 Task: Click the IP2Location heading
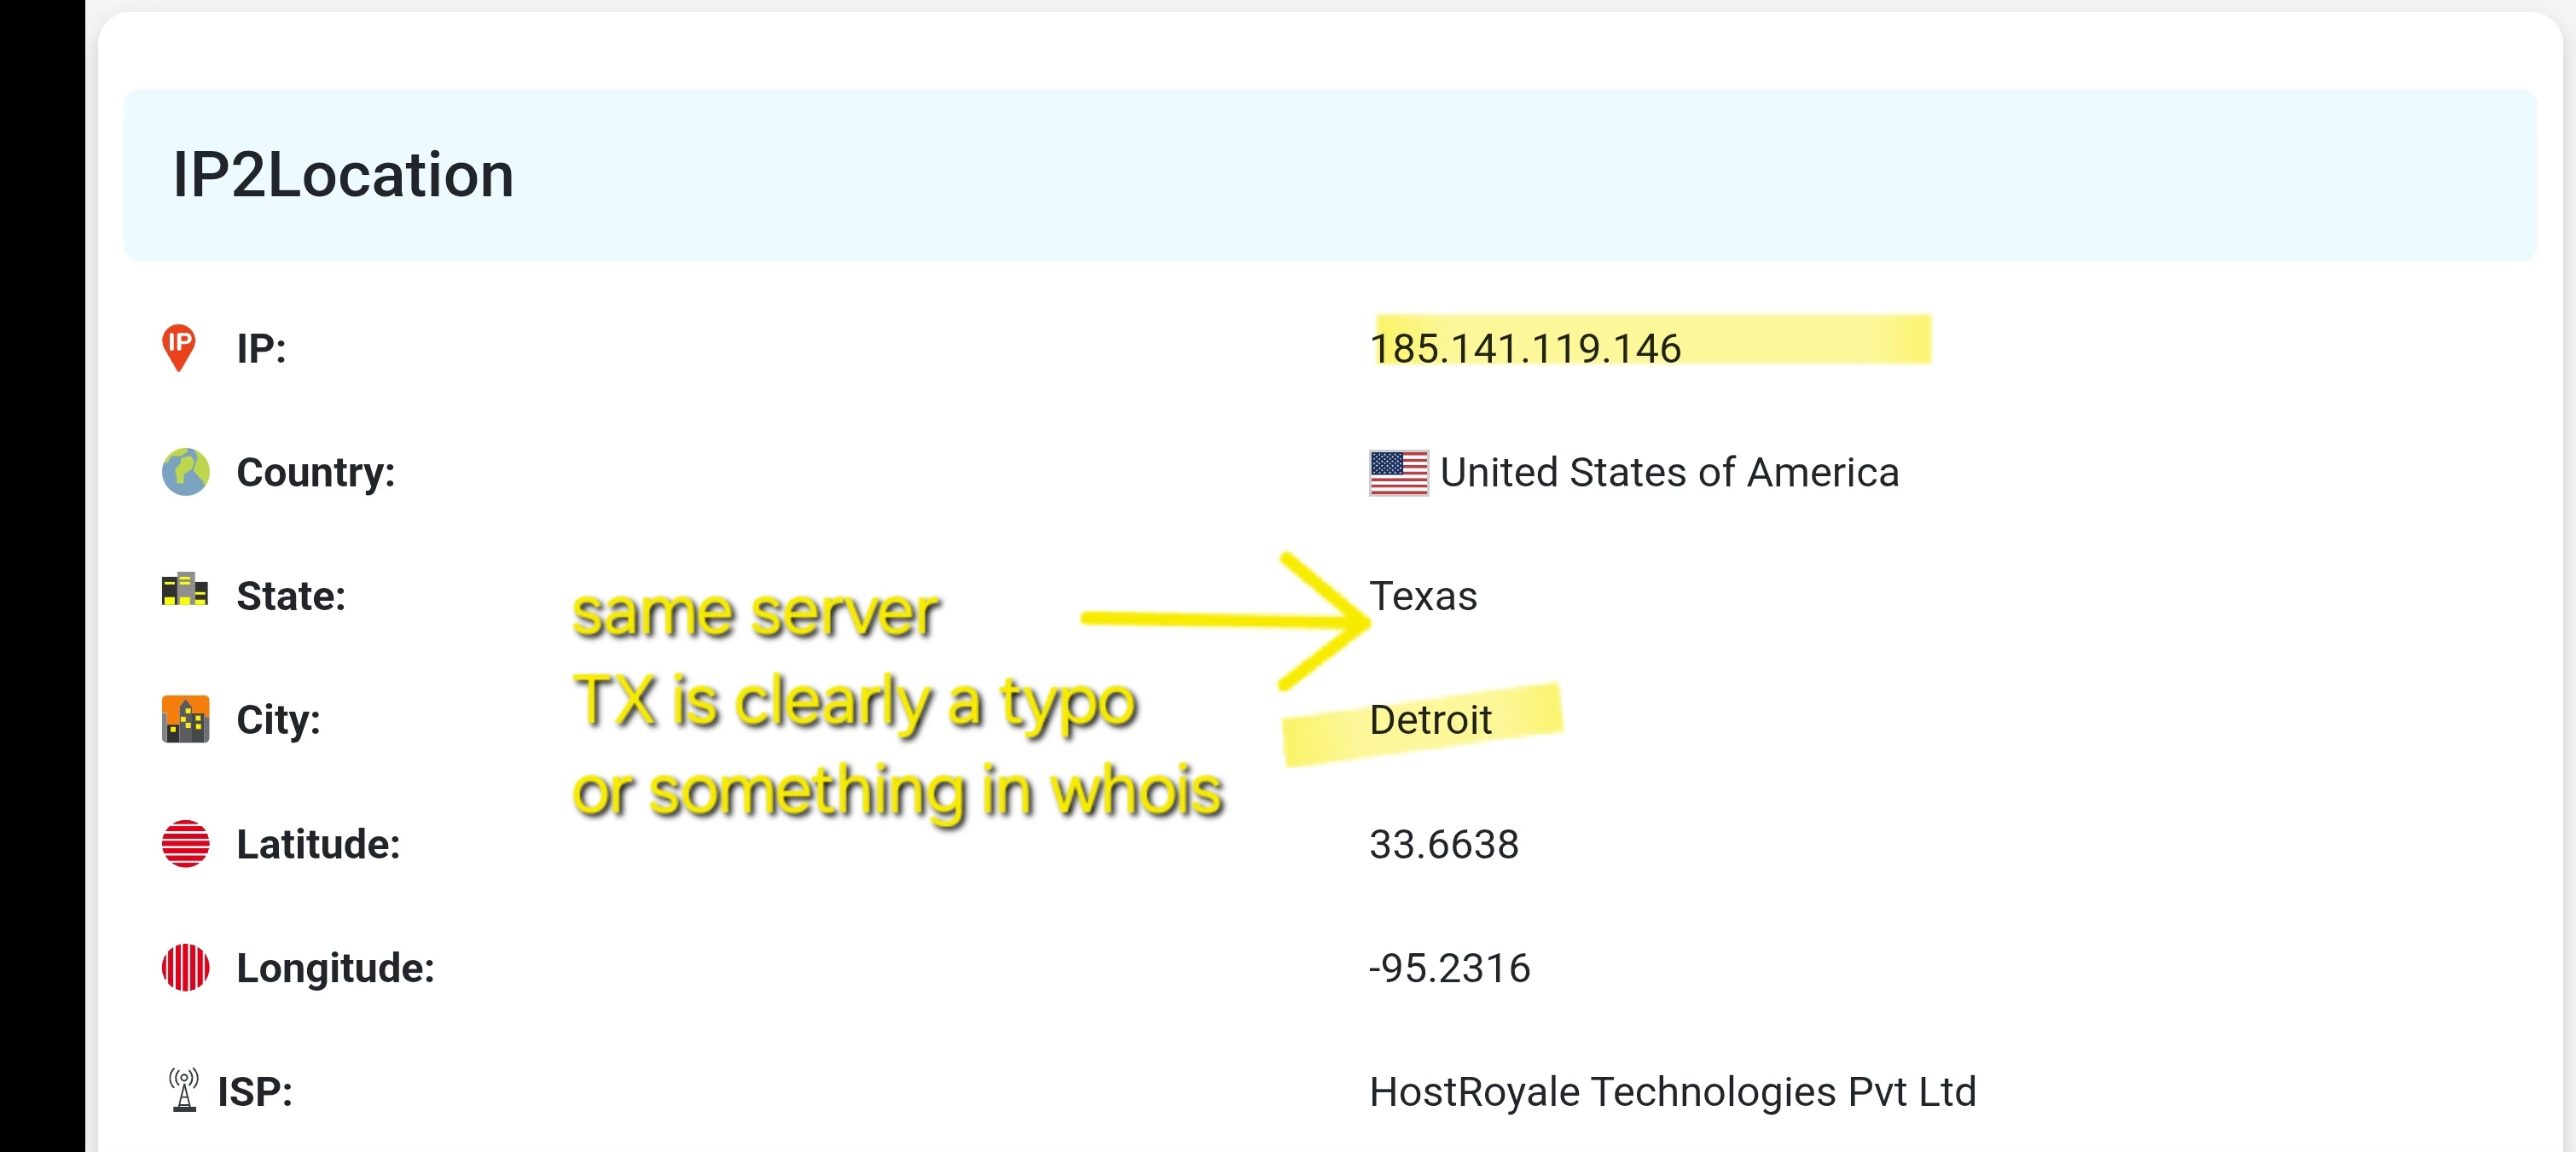tap(343, 174)
